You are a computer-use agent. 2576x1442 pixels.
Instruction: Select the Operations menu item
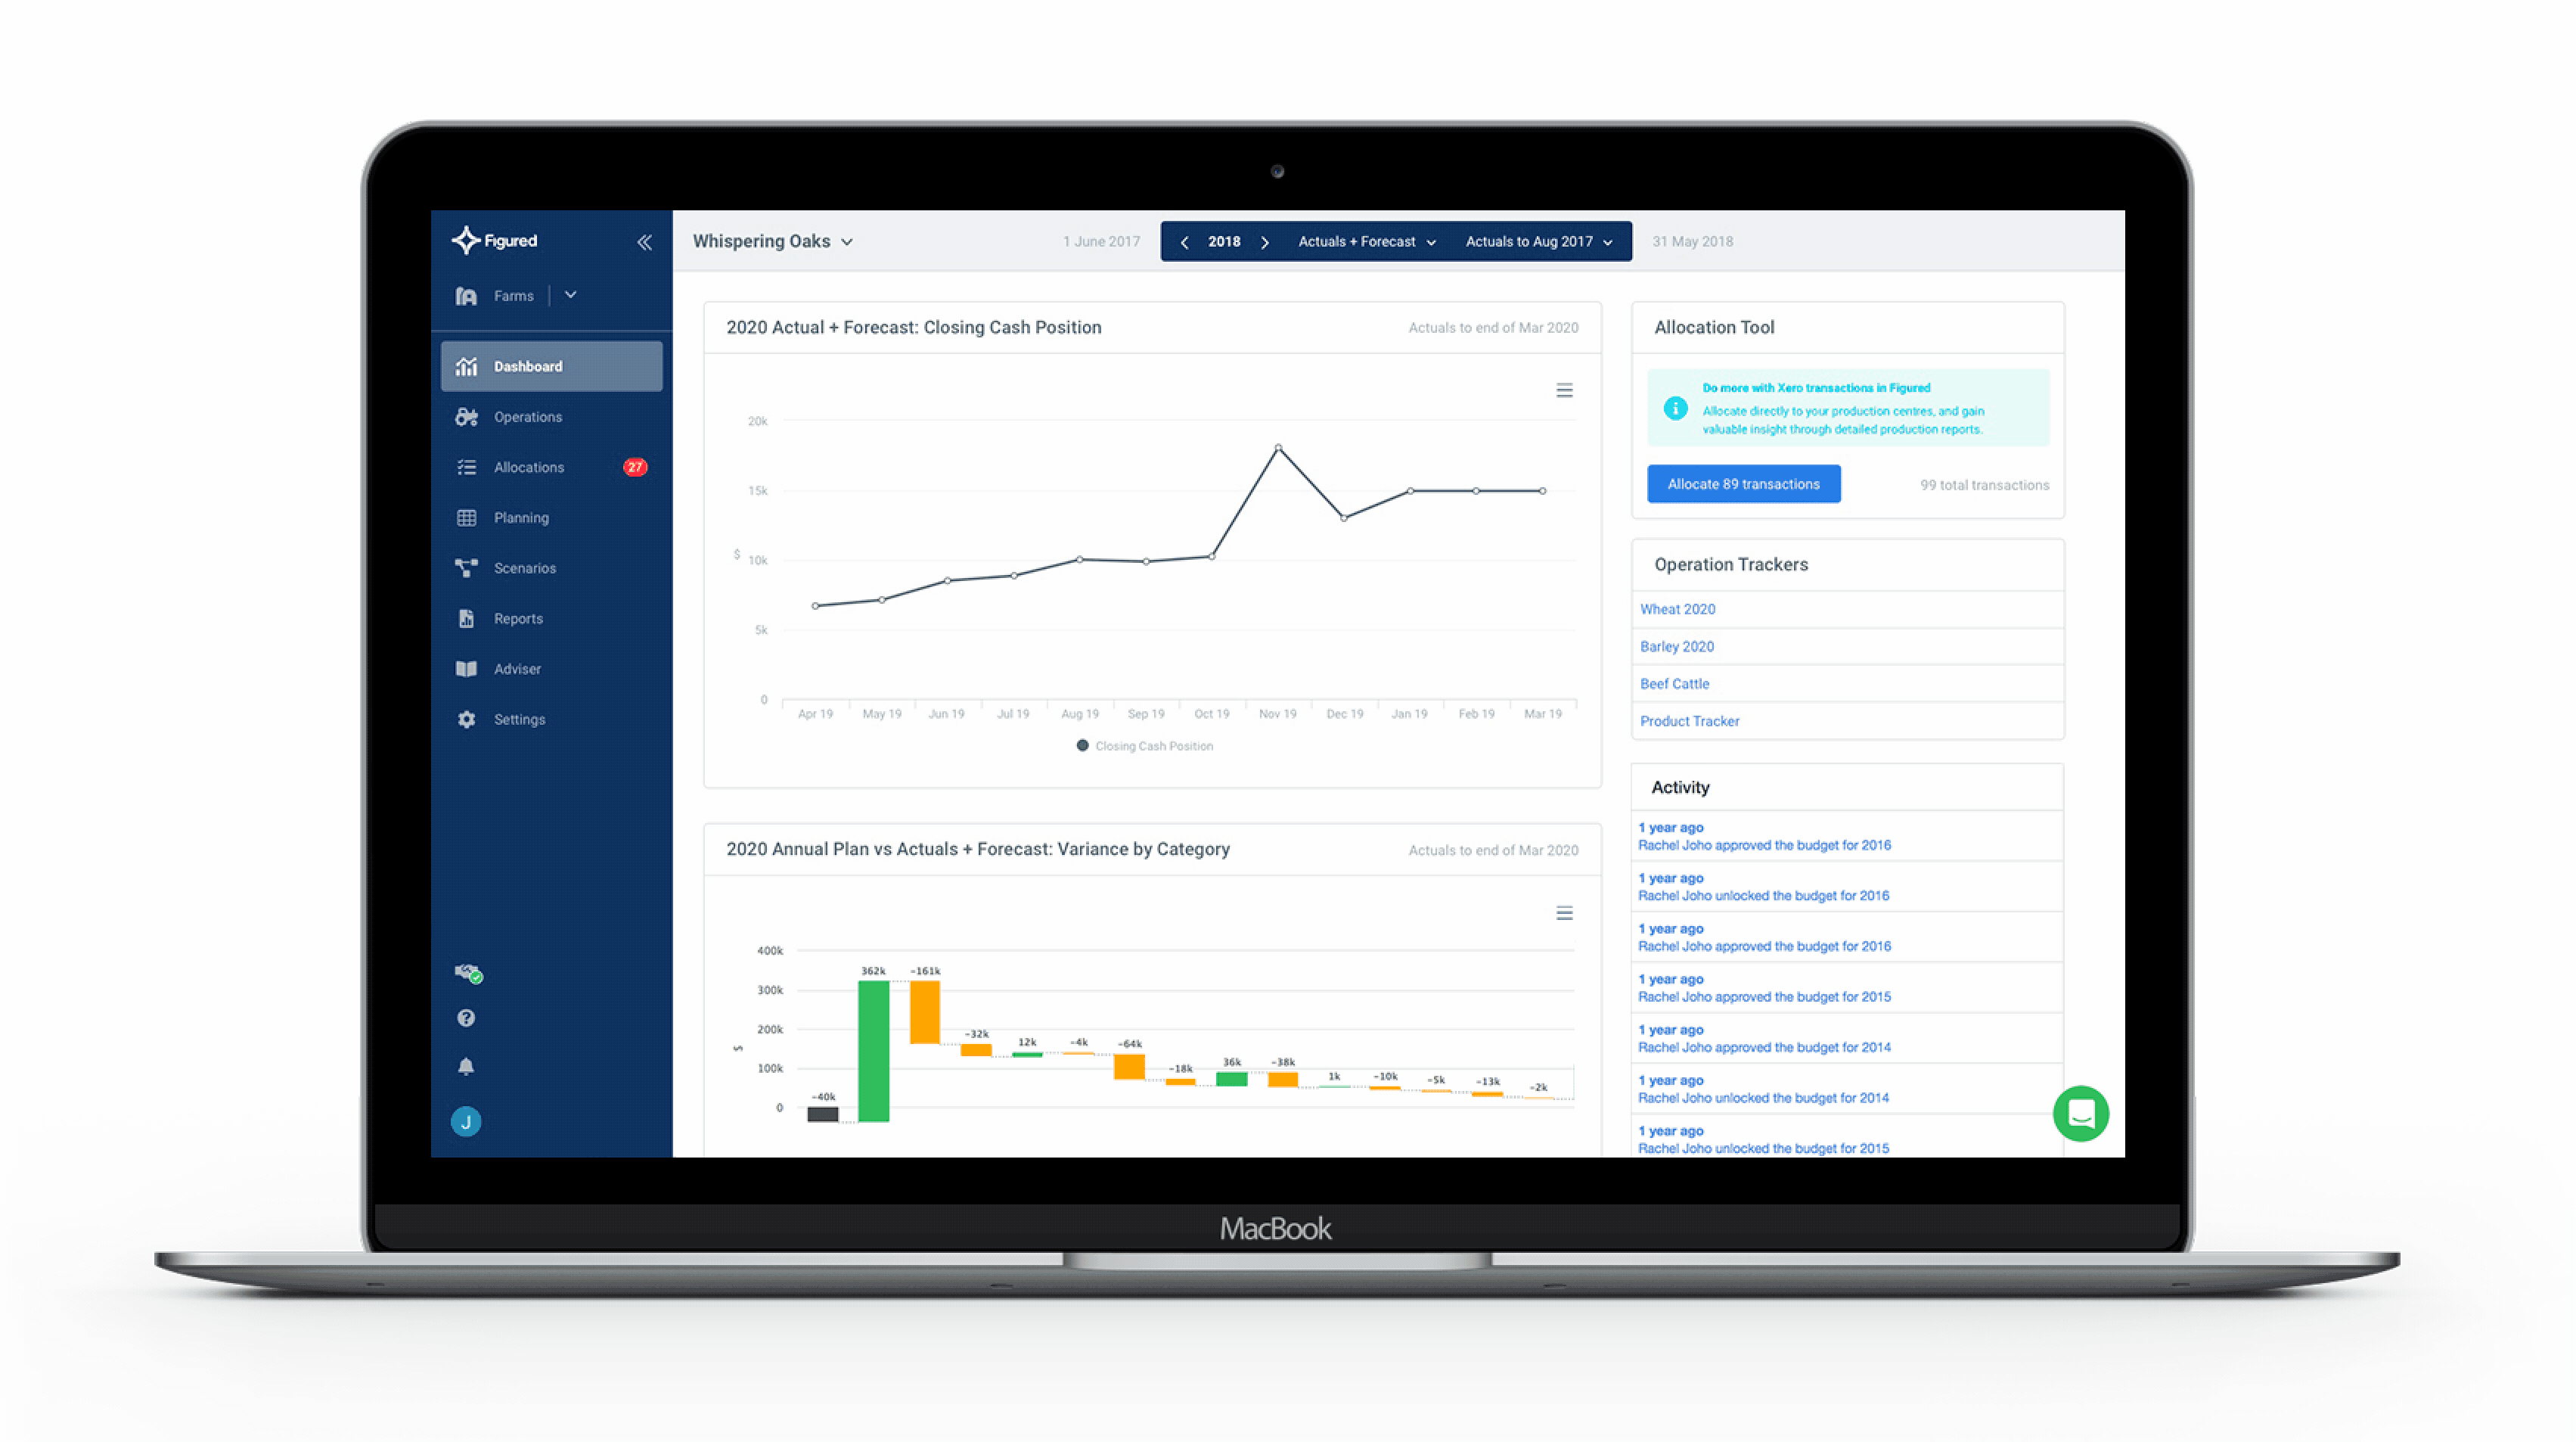click(526, 416)
